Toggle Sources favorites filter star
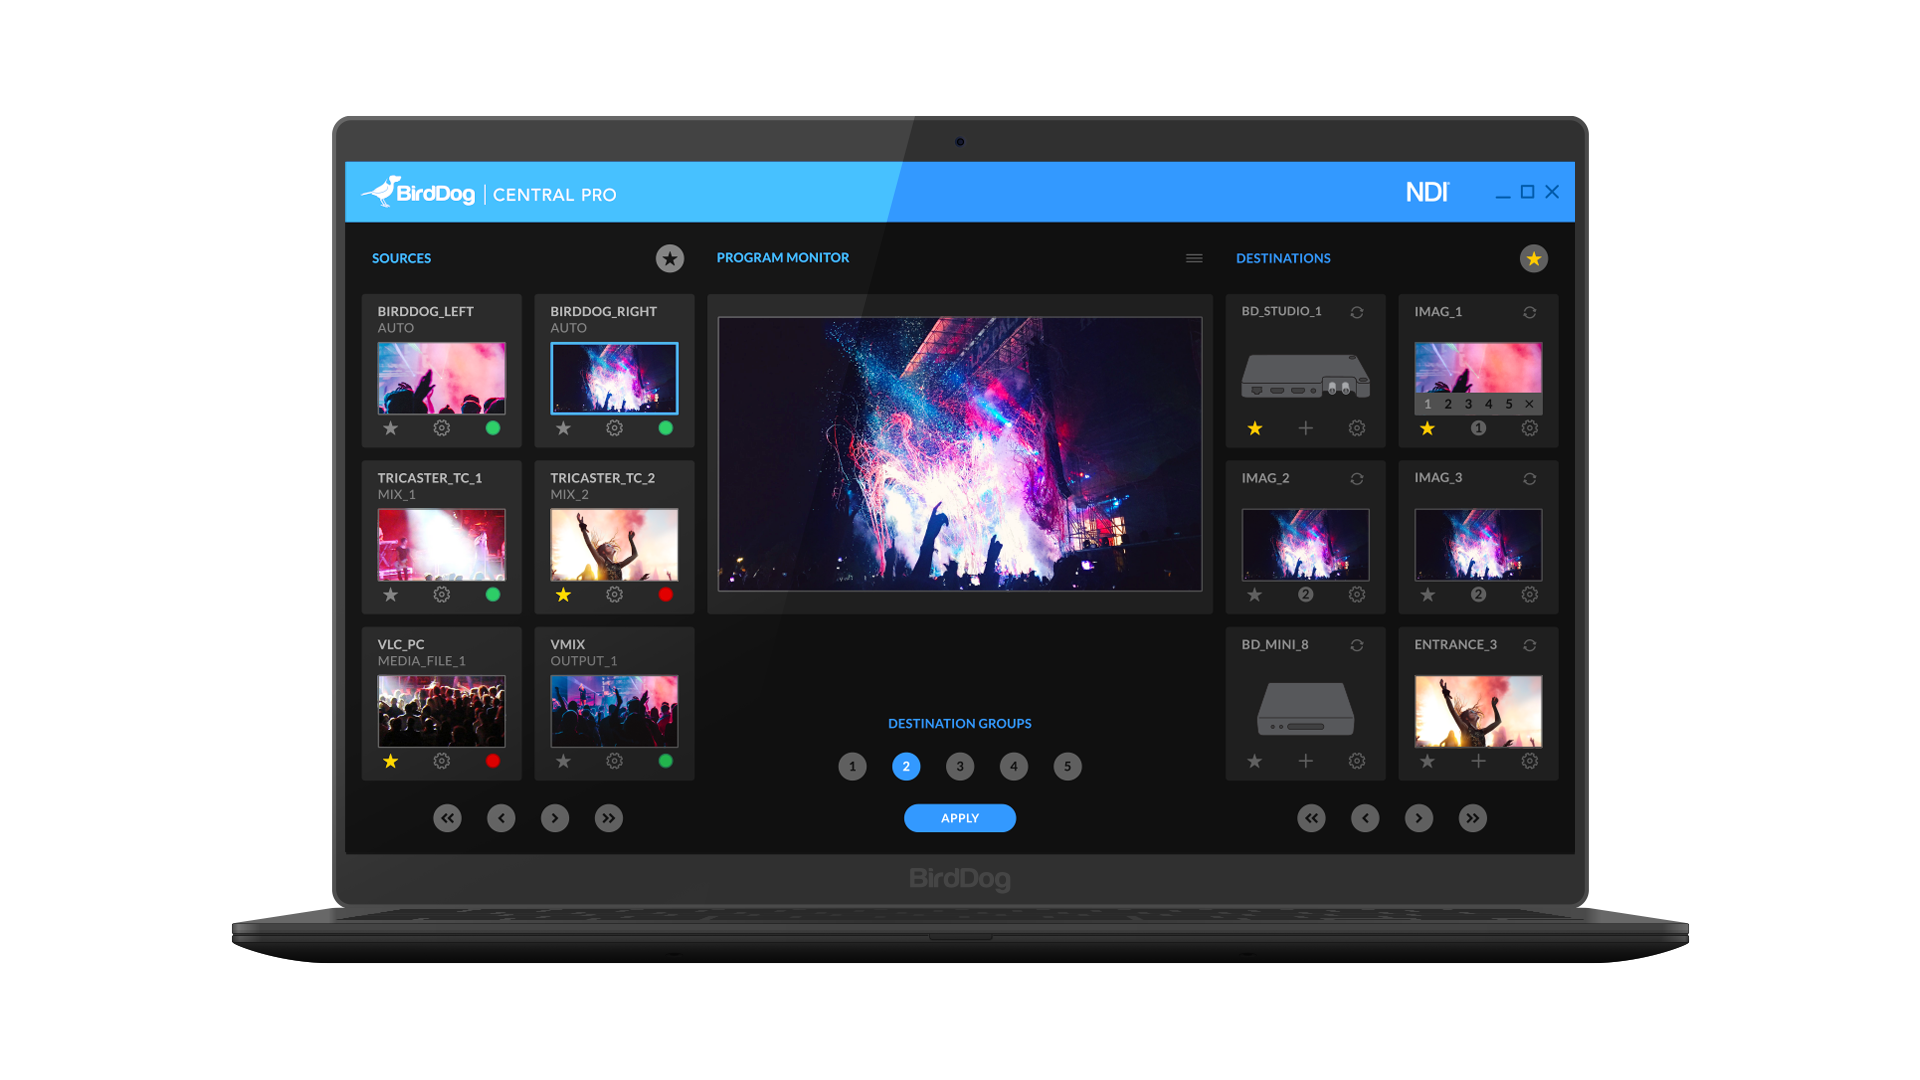The image size is (1920, 1080). (x=670, y=259)
